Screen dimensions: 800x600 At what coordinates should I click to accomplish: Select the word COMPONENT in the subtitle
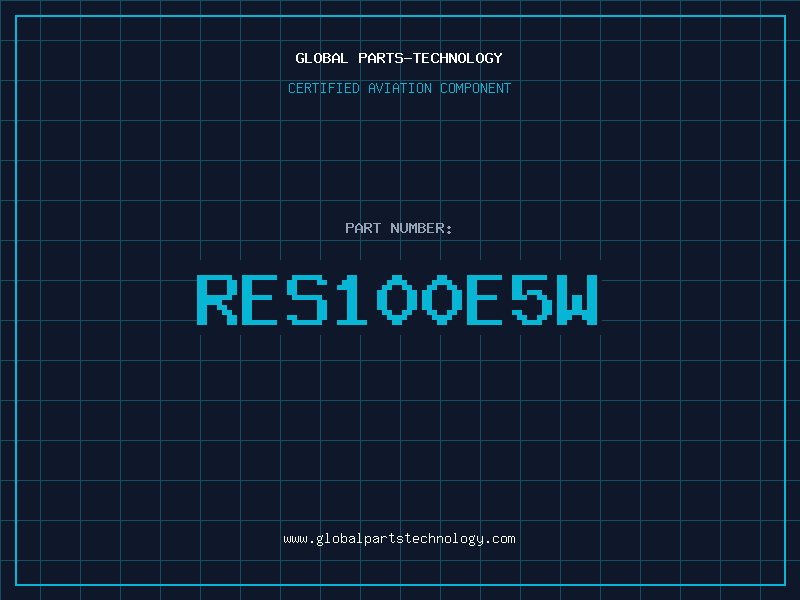pyautogui.click(x=475, y=88)
